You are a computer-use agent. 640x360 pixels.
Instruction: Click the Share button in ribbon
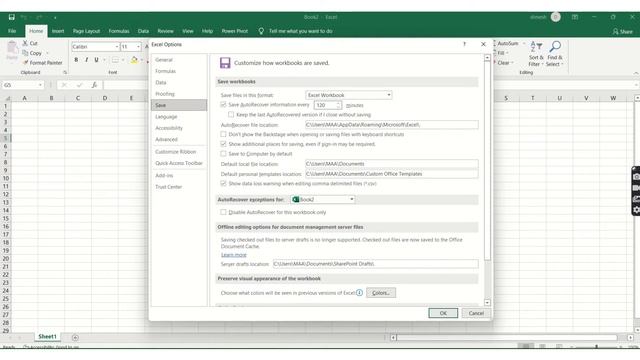click(x=622, y=31)
